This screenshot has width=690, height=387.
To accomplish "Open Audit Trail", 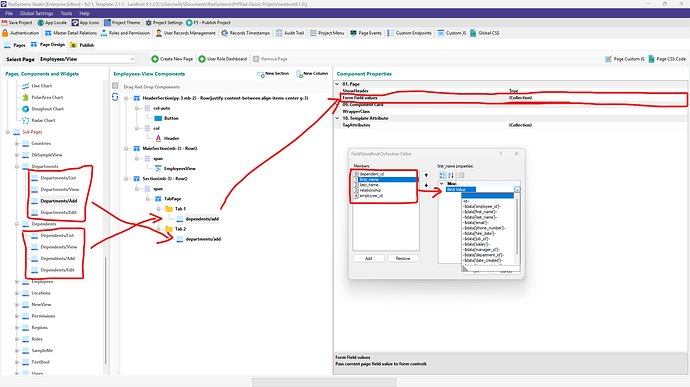I will click(x=290, y=33).
